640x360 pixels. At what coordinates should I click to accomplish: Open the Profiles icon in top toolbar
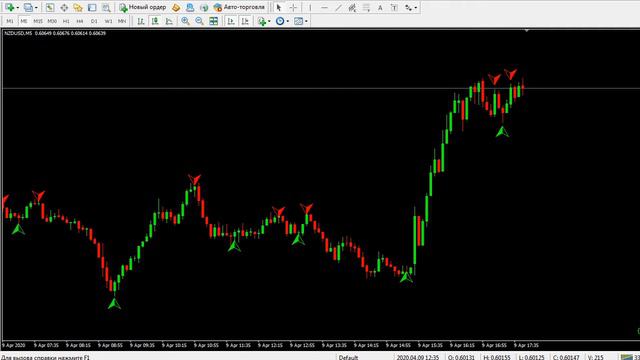[x=28, y=7]
